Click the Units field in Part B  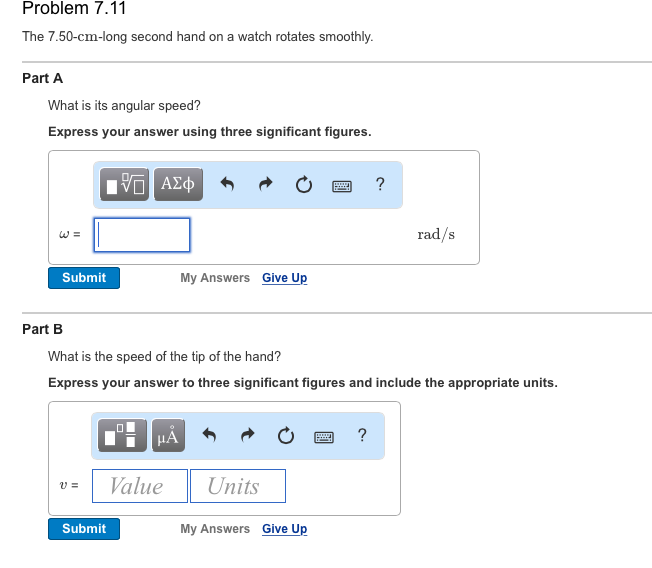click(237, 486)
